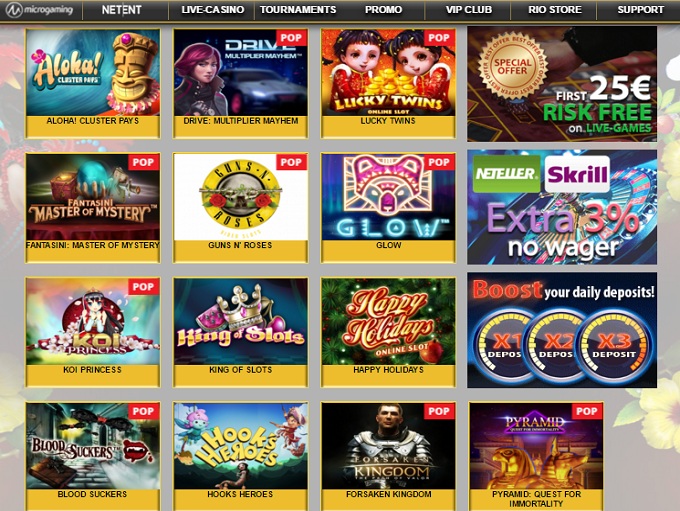This screenshot has height=511, width=680.
Task: Open the PROMO menu item
Action: (x=383, y=10)
